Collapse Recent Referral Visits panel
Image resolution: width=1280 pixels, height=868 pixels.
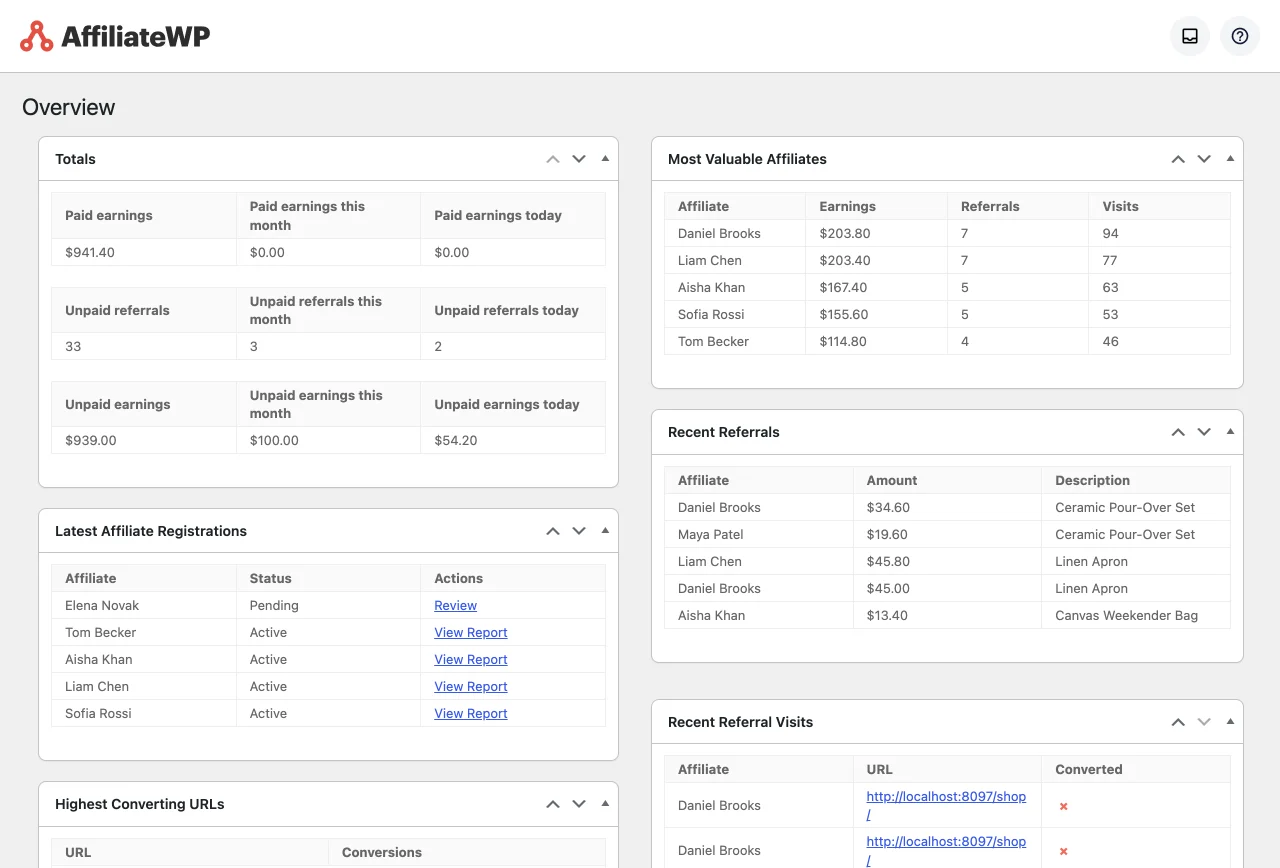[1230, 721]
